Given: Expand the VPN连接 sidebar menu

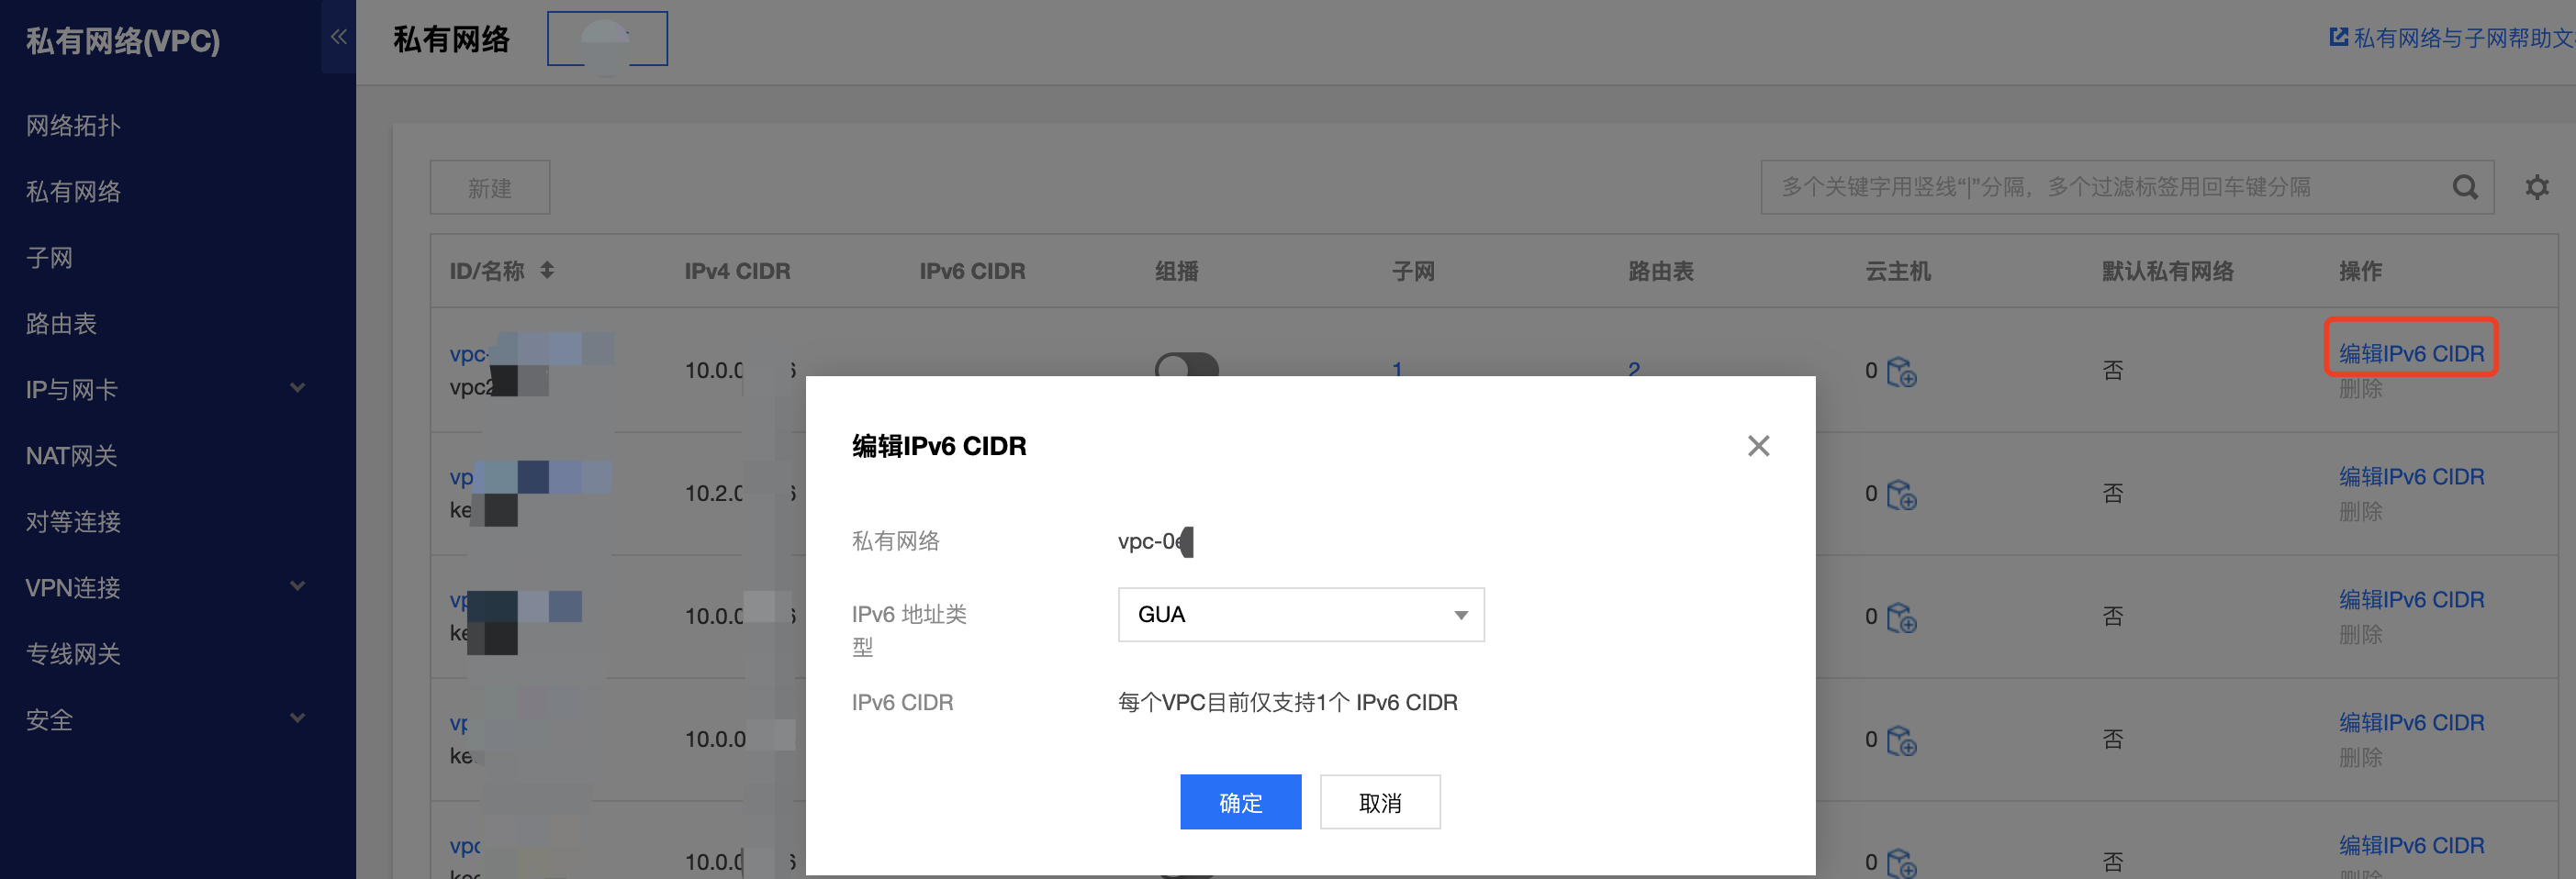Looking at the screenshot, I should (297, 586).
